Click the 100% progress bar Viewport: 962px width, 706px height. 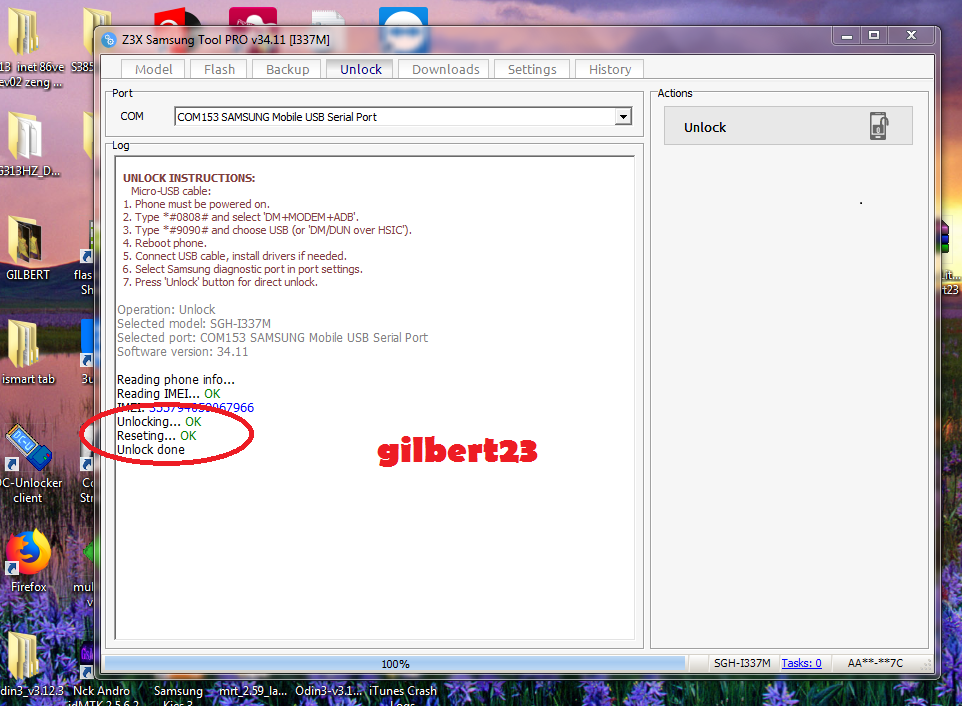pyautogui.click(x=395, y=664)
